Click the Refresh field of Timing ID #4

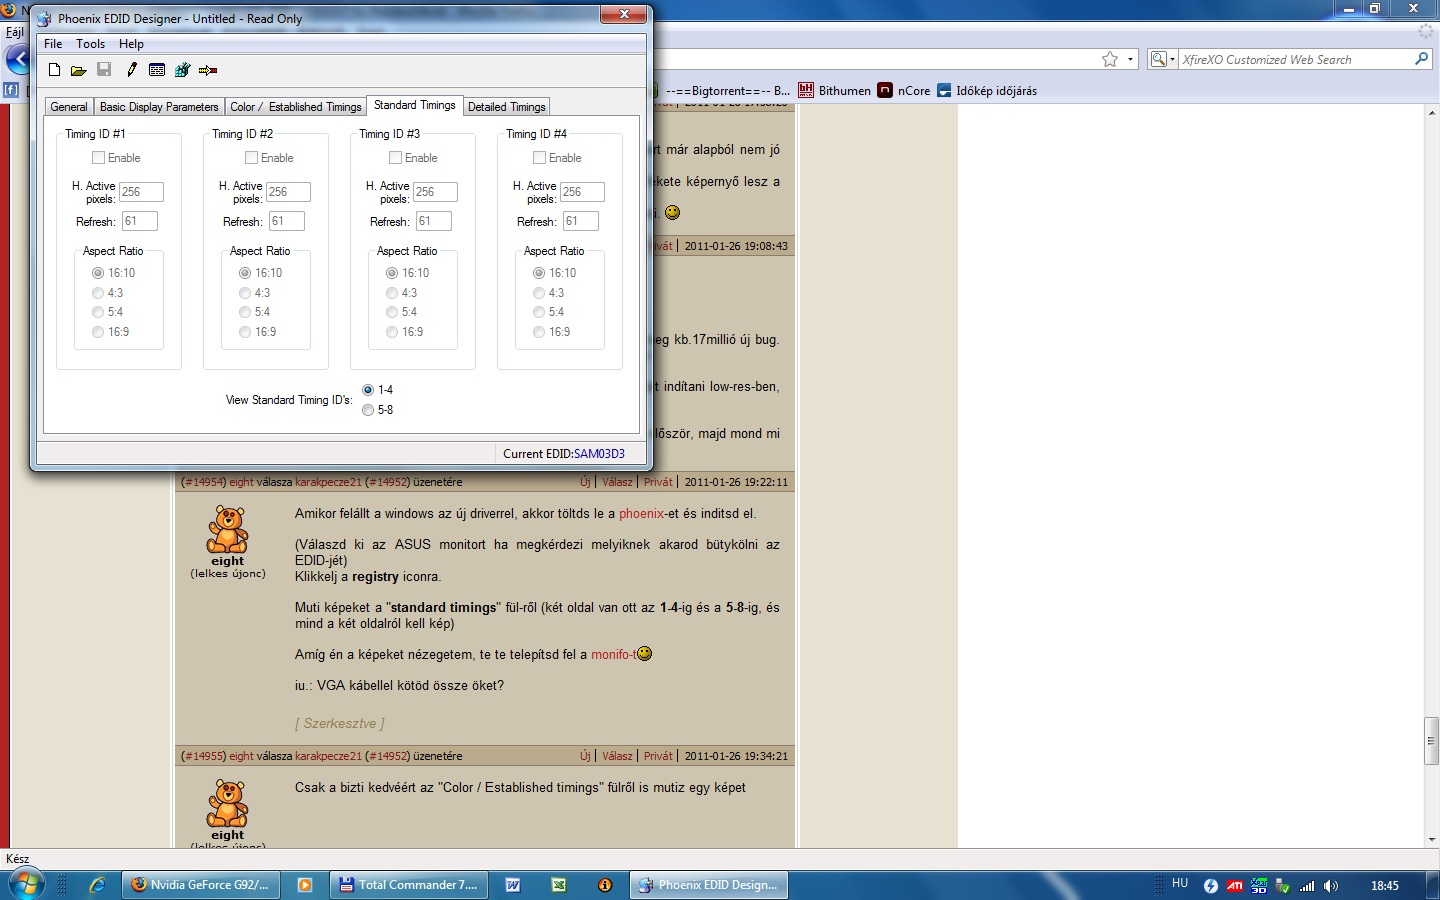pyautogui.click(x=581, y=221)
